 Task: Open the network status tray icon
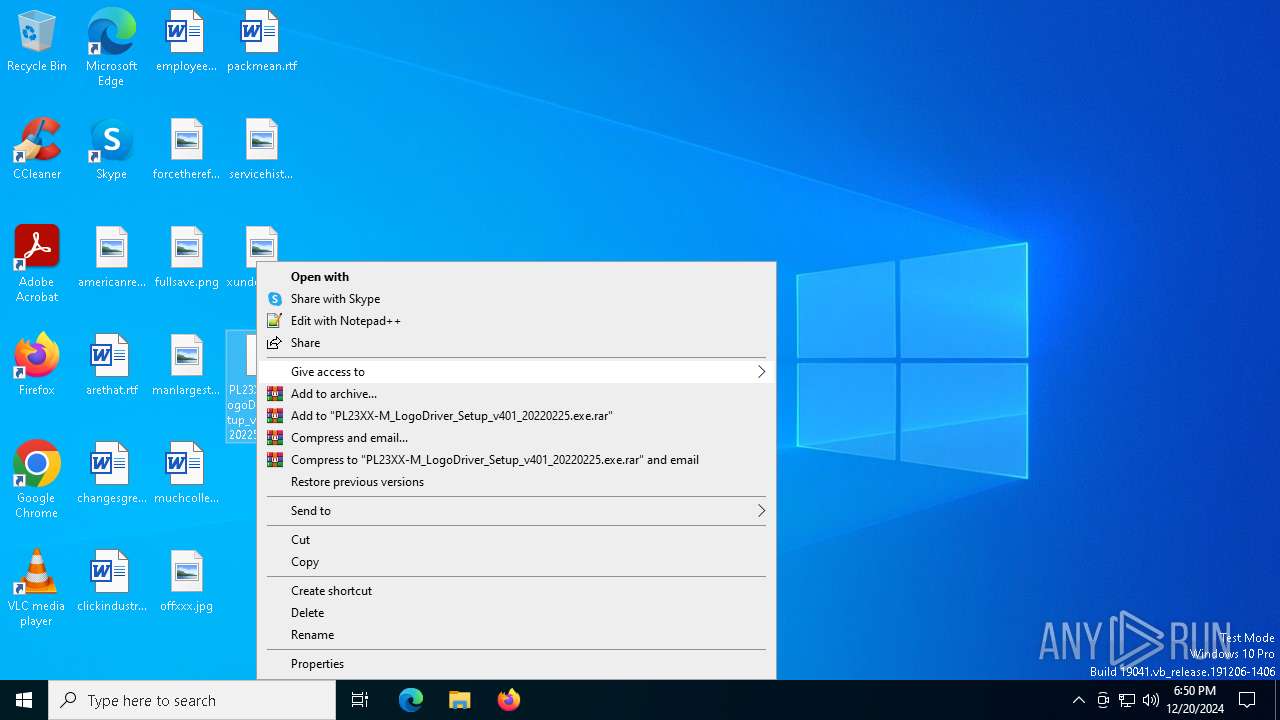(1127, 700)
